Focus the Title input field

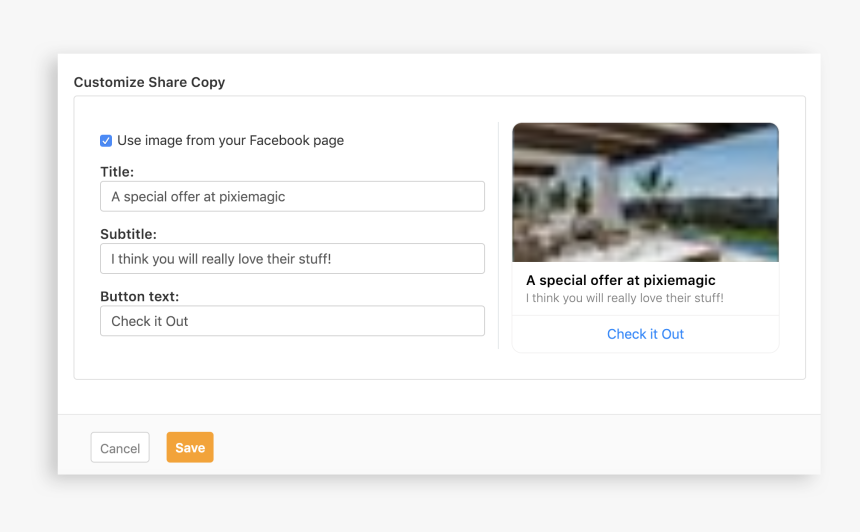pos(292,197)
